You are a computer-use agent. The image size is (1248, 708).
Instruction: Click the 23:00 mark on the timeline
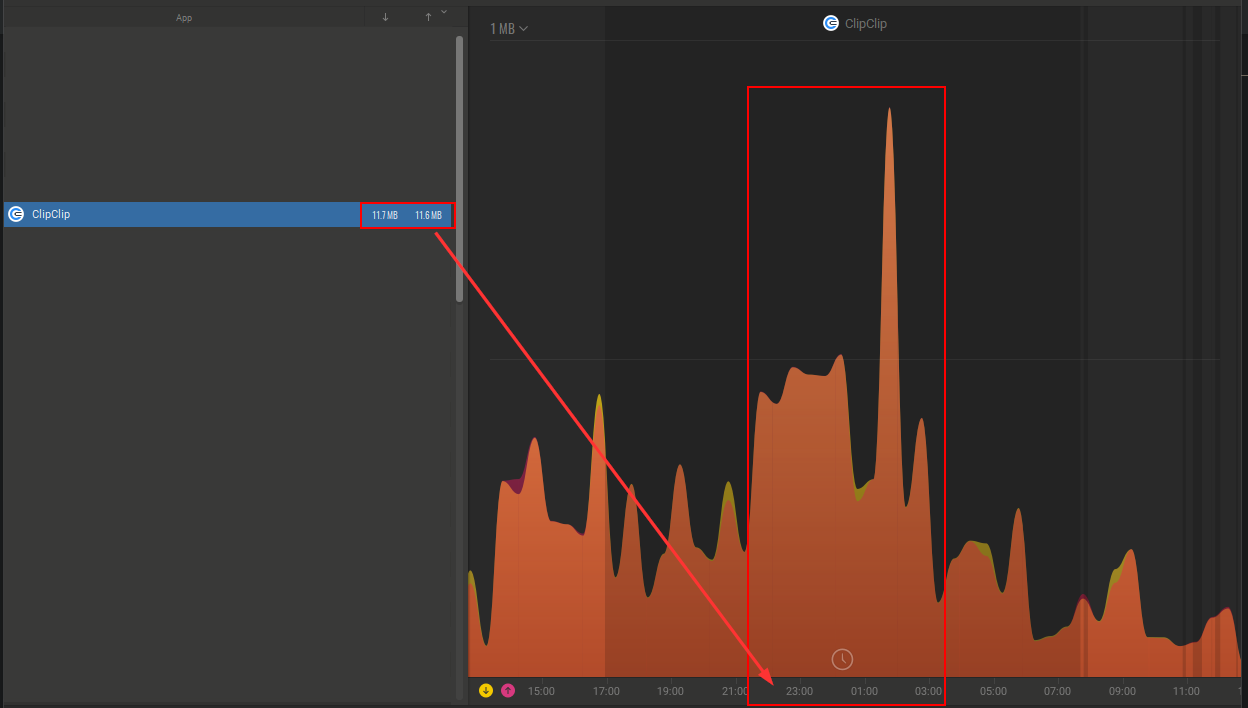coord(799,691)
